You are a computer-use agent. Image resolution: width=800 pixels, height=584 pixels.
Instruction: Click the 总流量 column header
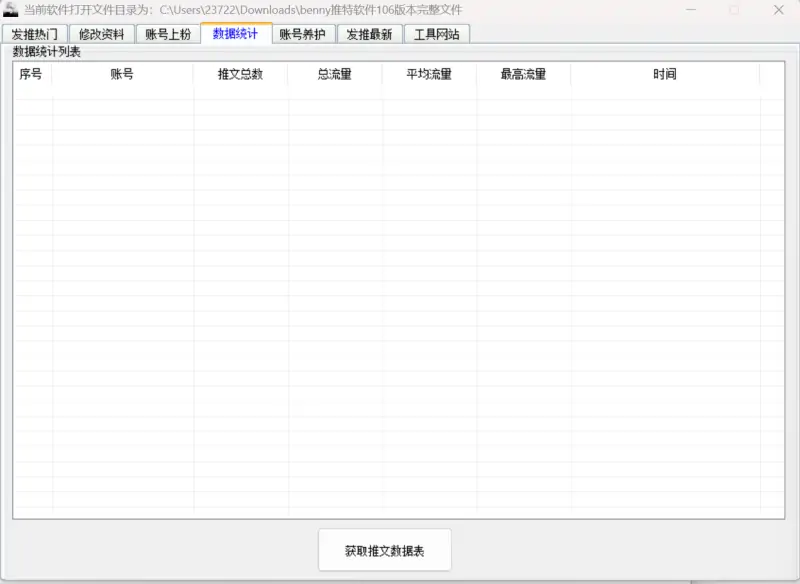tap(335, 74)
